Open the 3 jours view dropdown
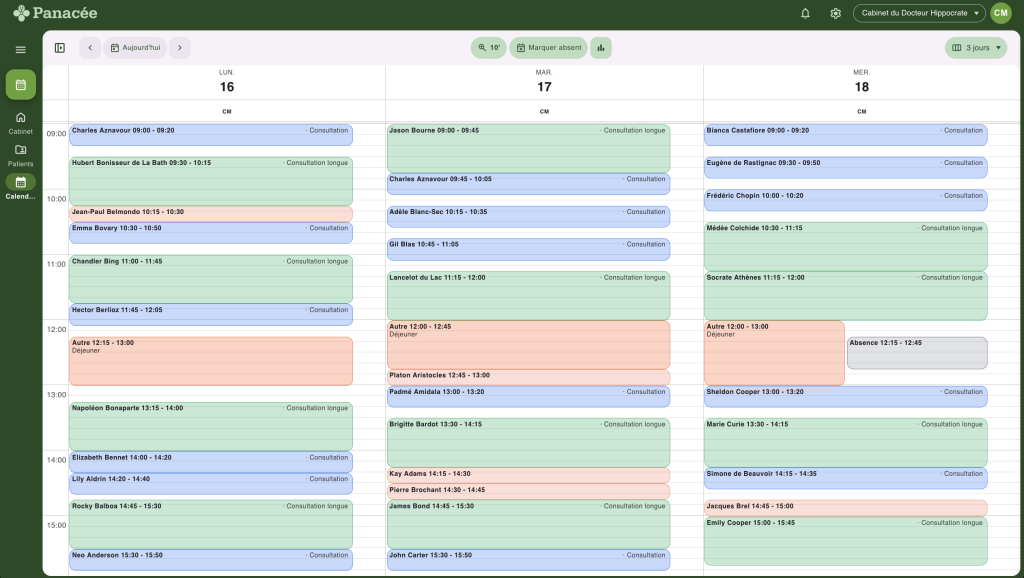1024x578 pixels. pos(974,47)
